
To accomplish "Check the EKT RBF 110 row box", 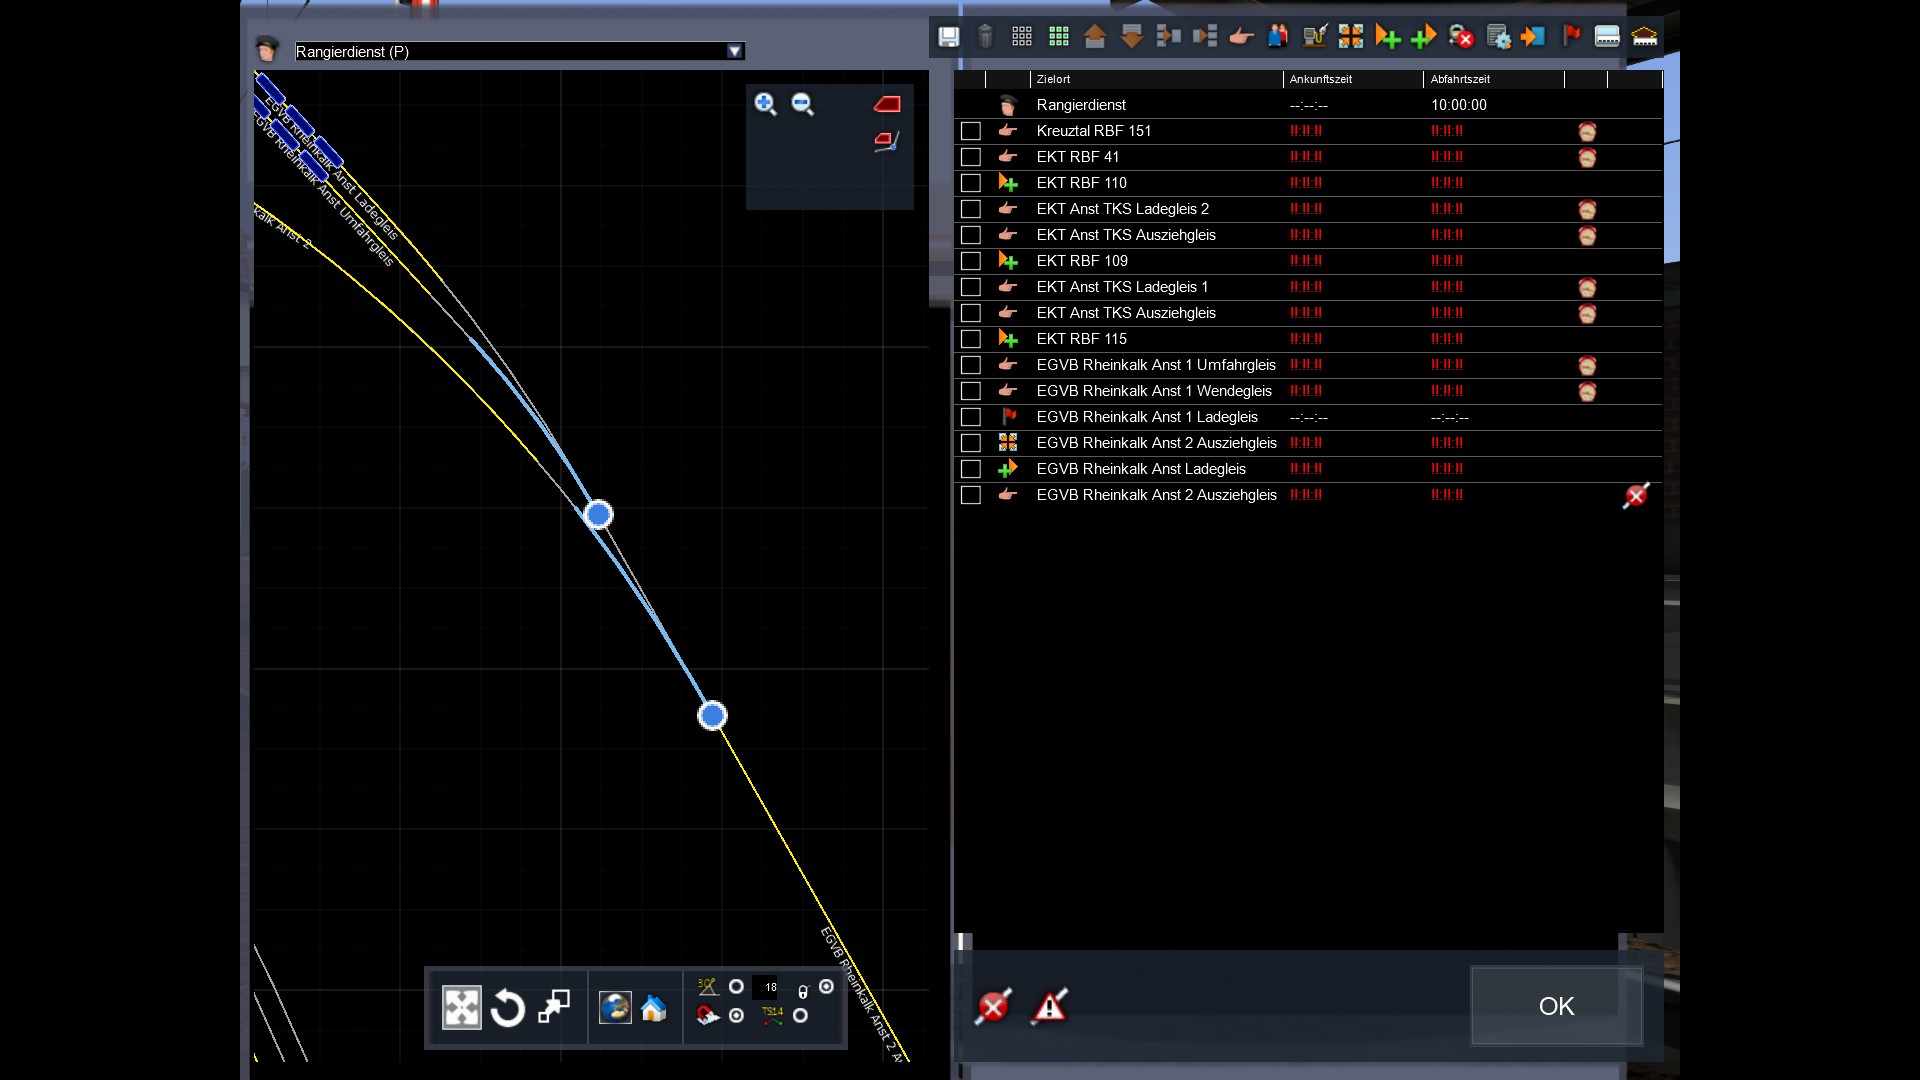I will pyautogui.click(x=971, y=183).
